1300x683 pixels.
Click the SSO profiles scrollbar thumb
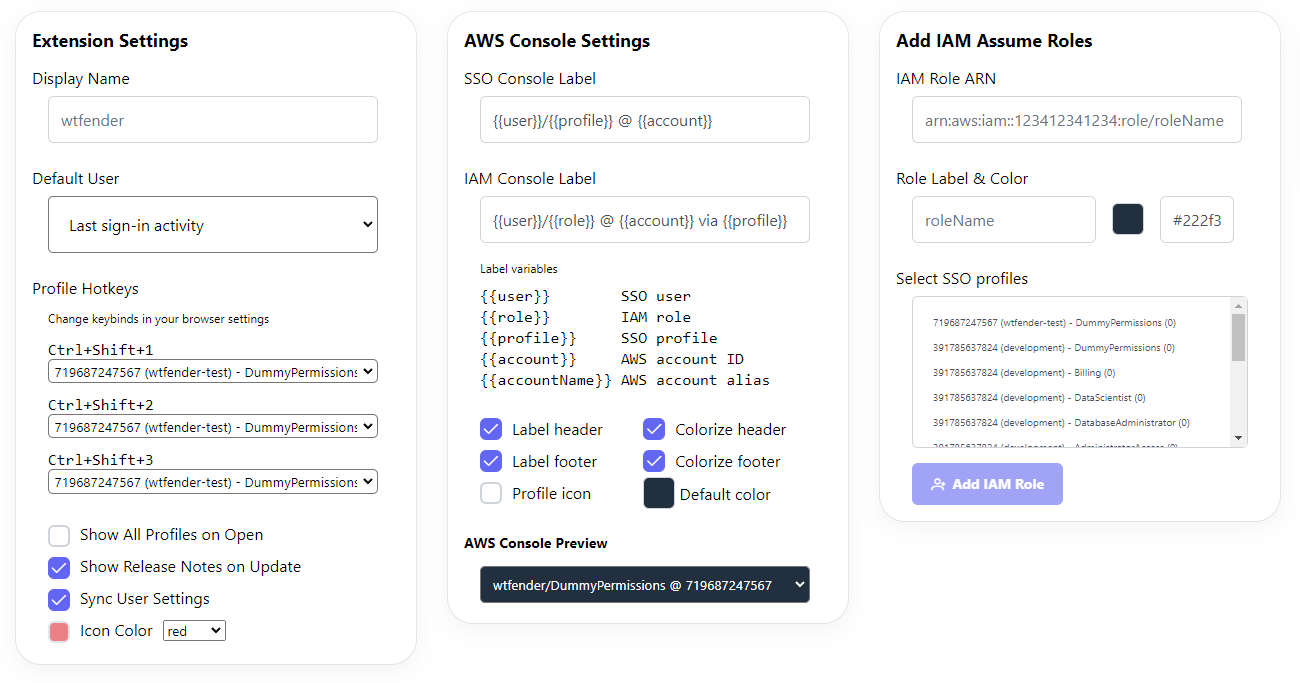click(x=1239, y=337)
